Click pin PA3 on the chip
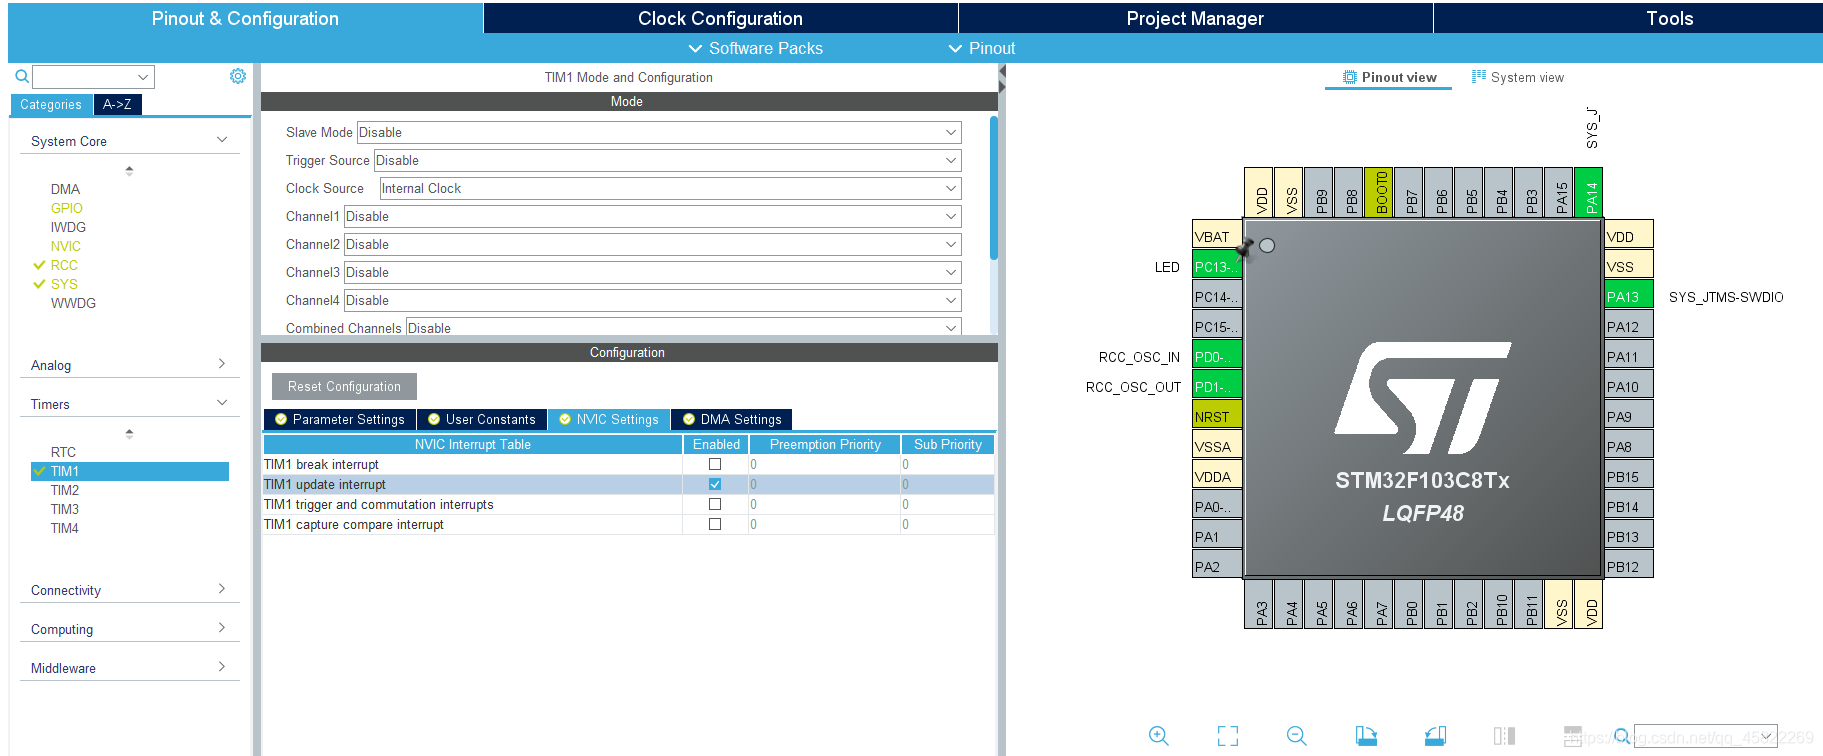This screenshot has width=1823, height=756. 1259,604
